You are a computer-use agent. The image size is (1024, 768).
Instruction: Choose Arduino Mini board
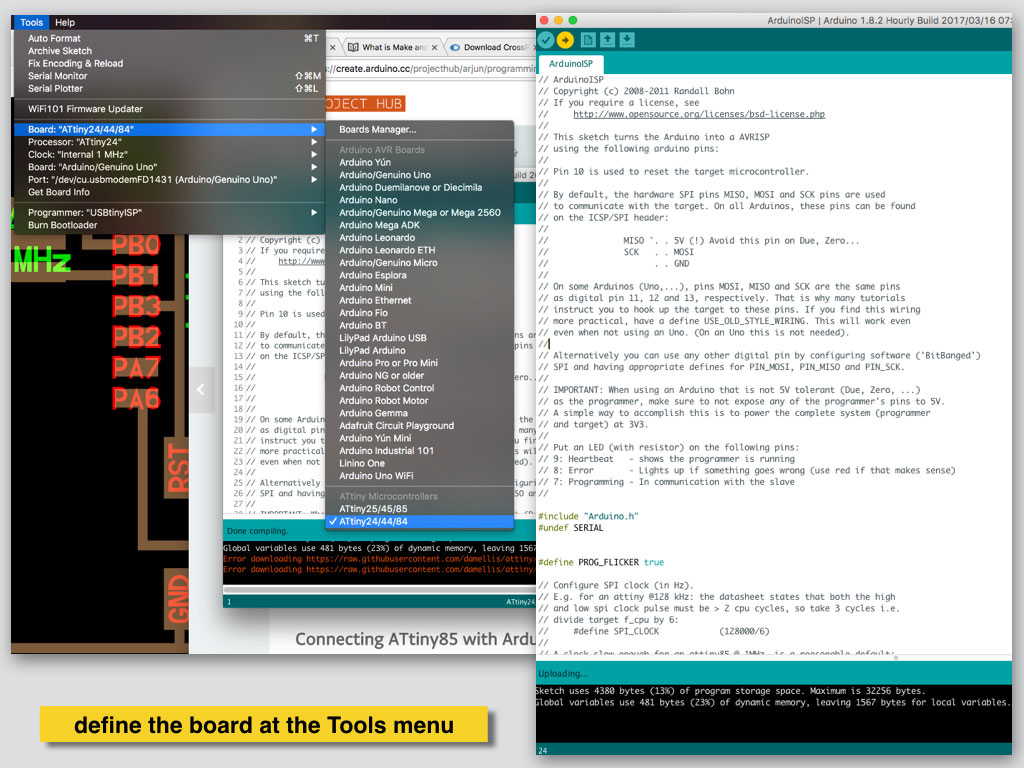pyautogui.click(x=419, y=288)
